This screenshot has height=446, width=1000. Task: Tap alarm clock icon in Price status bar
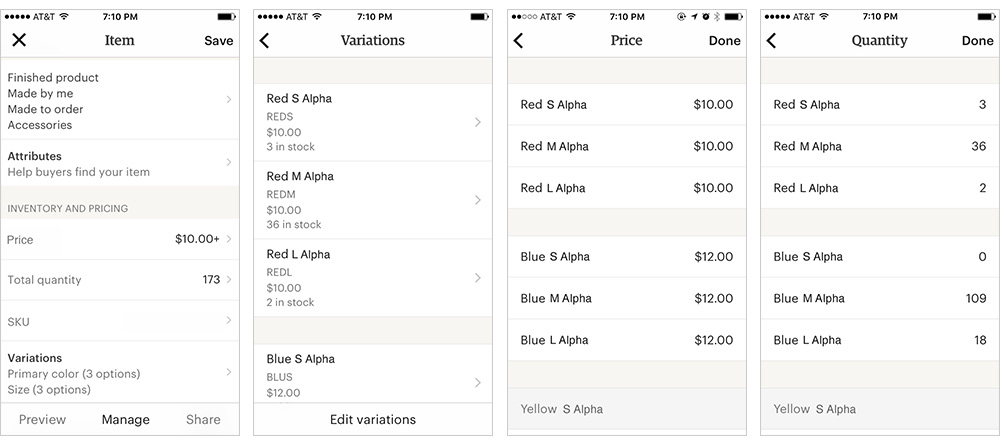705,17
